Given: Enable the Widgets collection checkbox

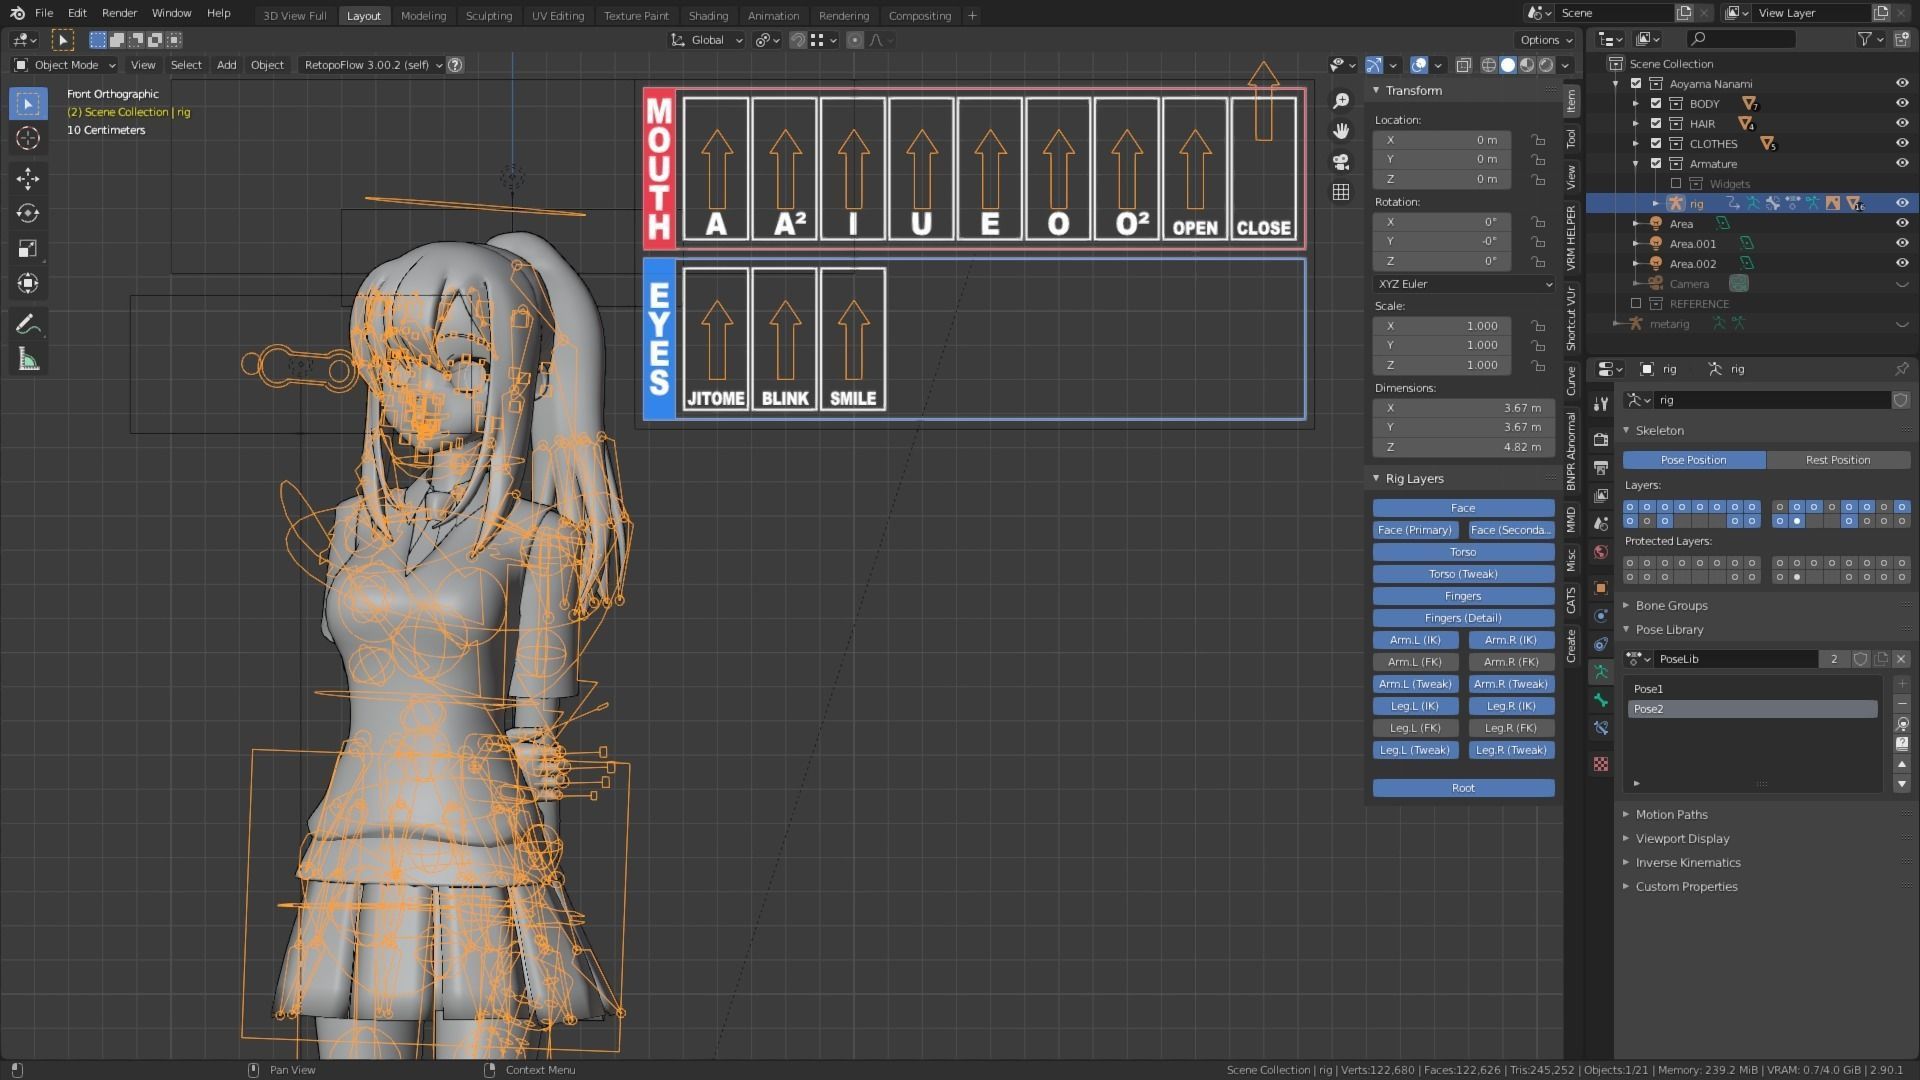Looking at the screenshot, I should 1676,184.
